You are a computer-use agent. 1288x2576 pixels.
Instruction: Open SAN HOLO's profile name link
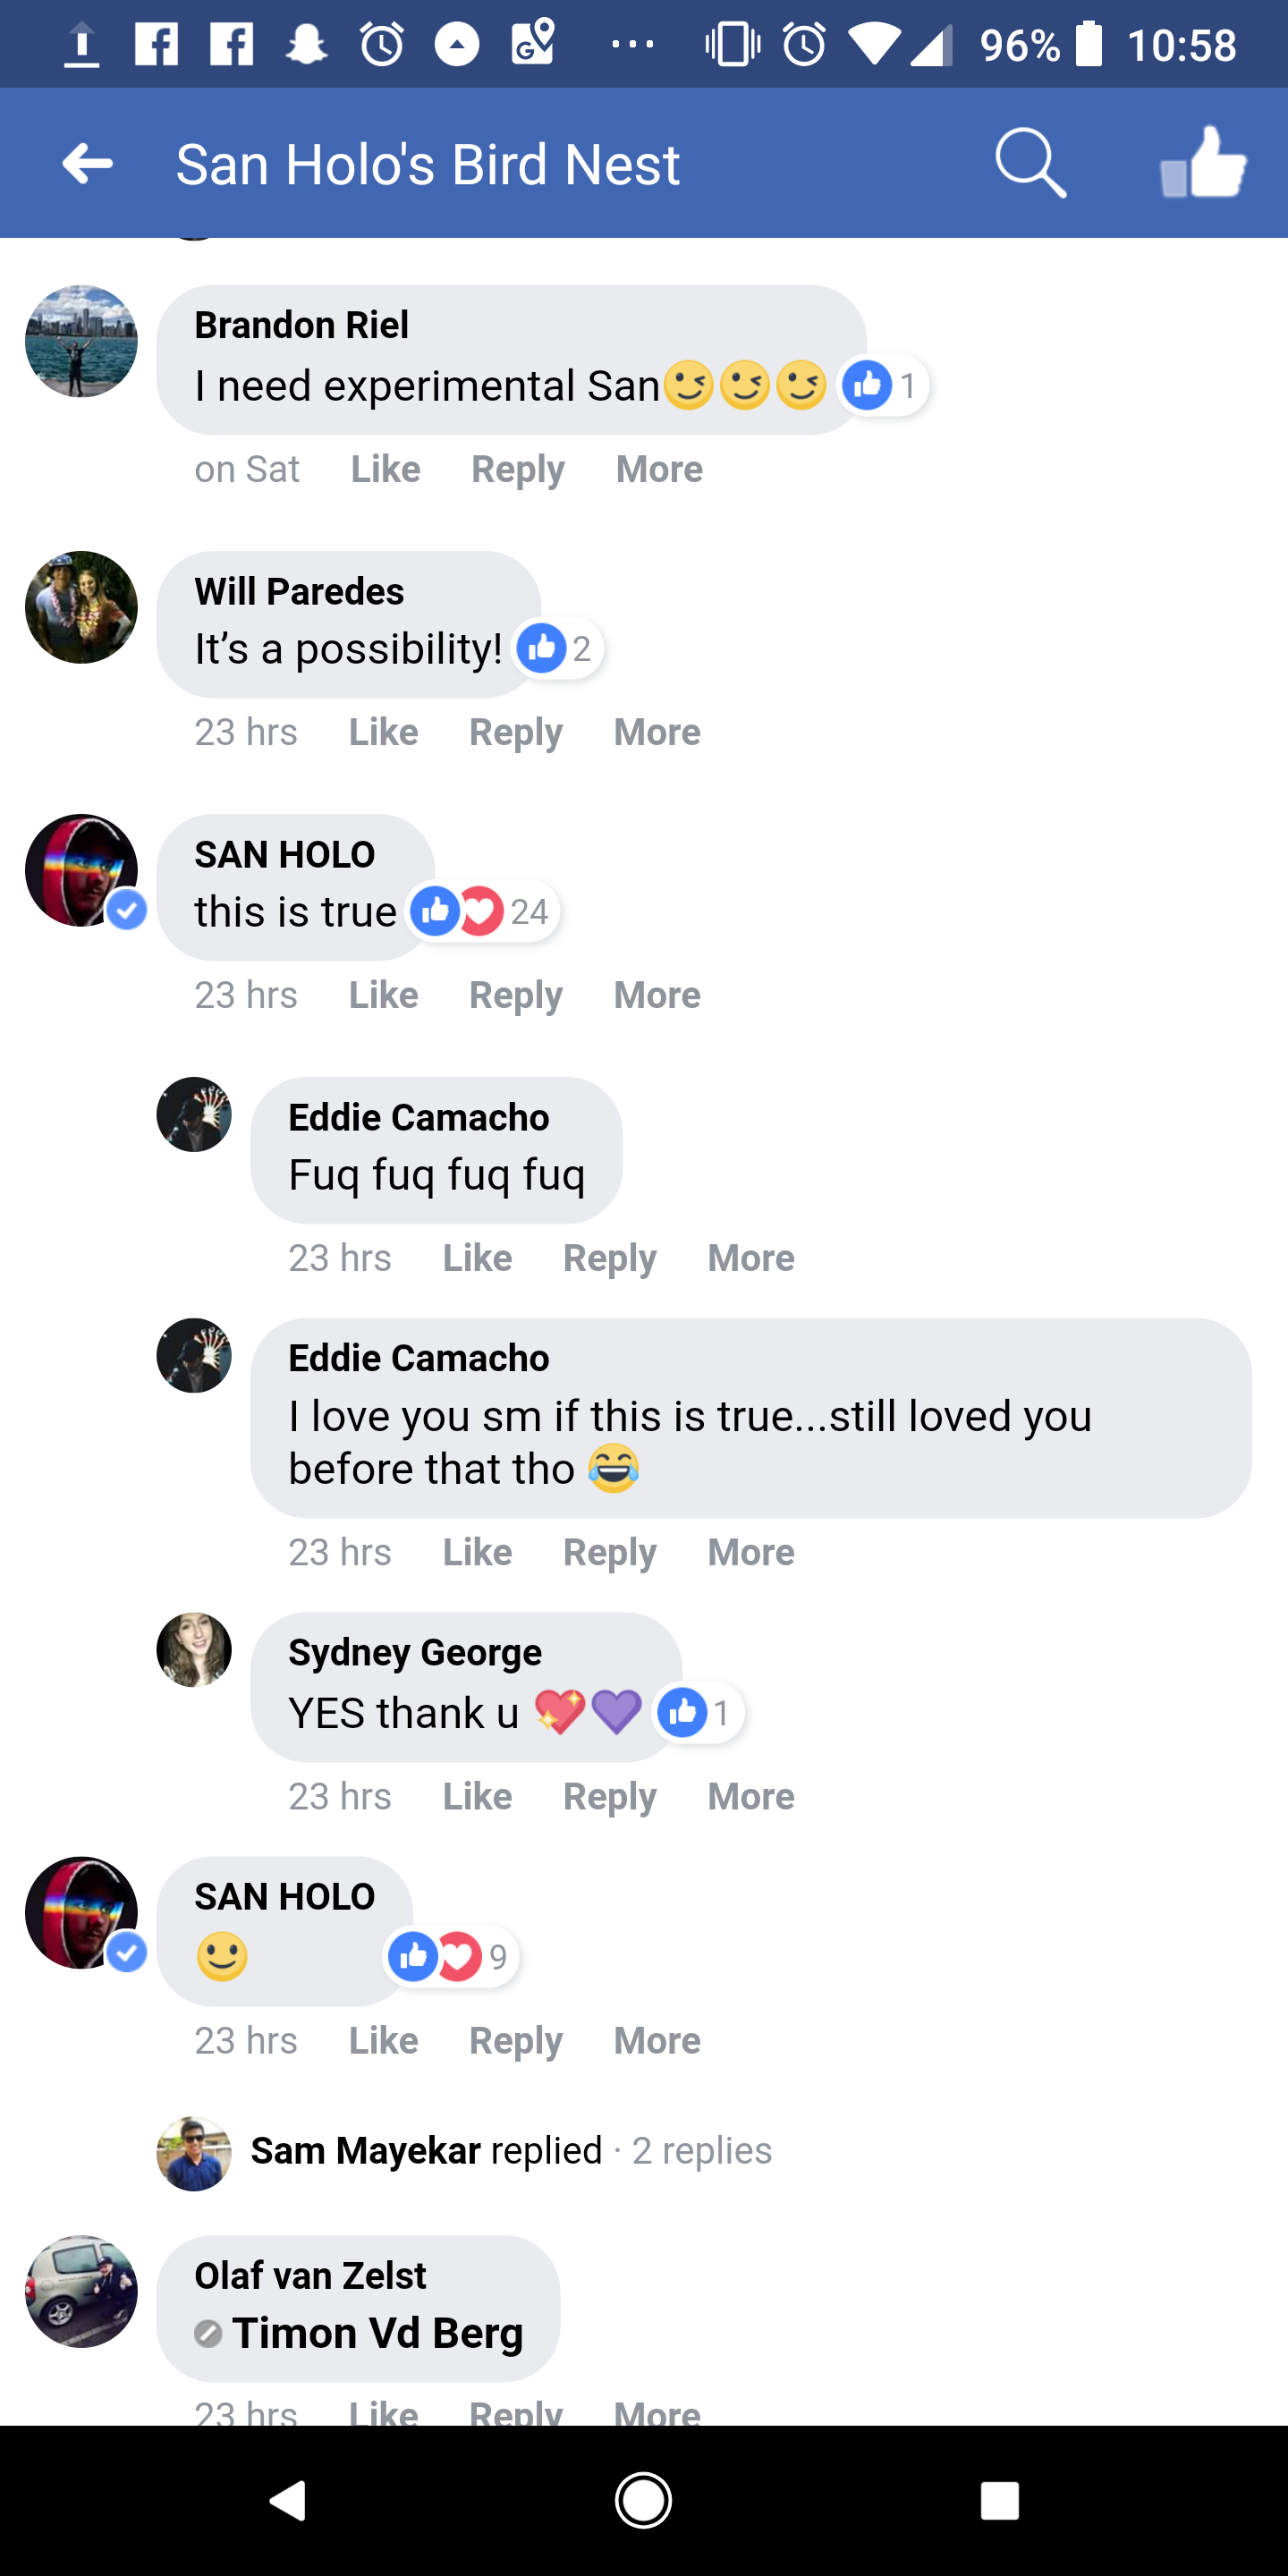(285, 855)
